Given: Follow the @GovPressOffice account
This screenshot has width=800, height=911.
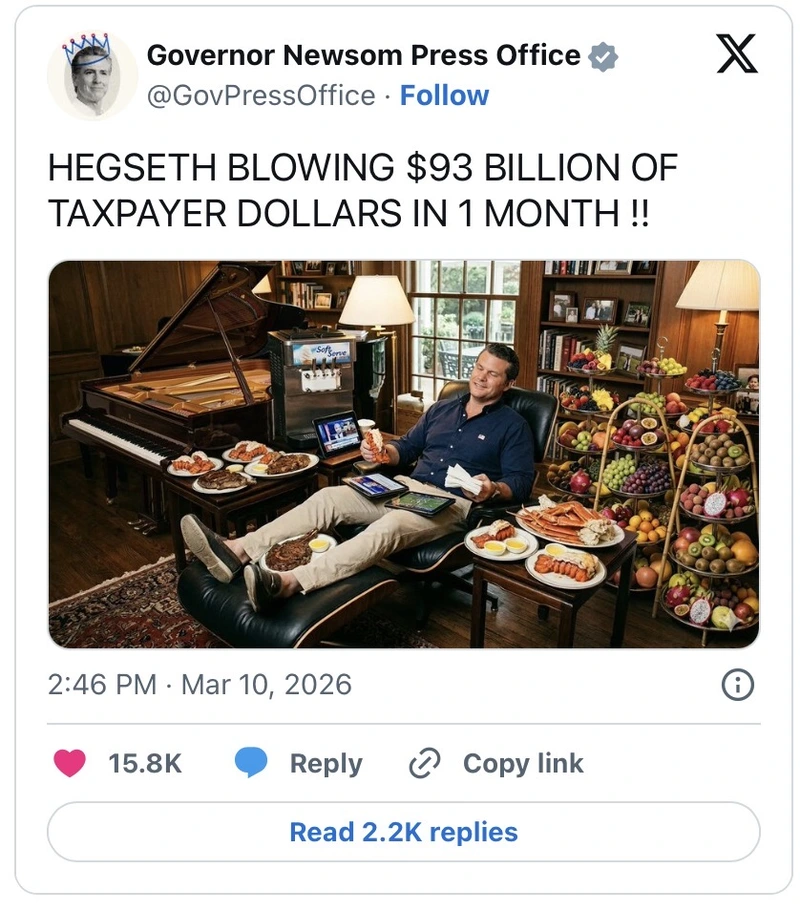Looking at the screenshot, I should [x=444, y=96].
